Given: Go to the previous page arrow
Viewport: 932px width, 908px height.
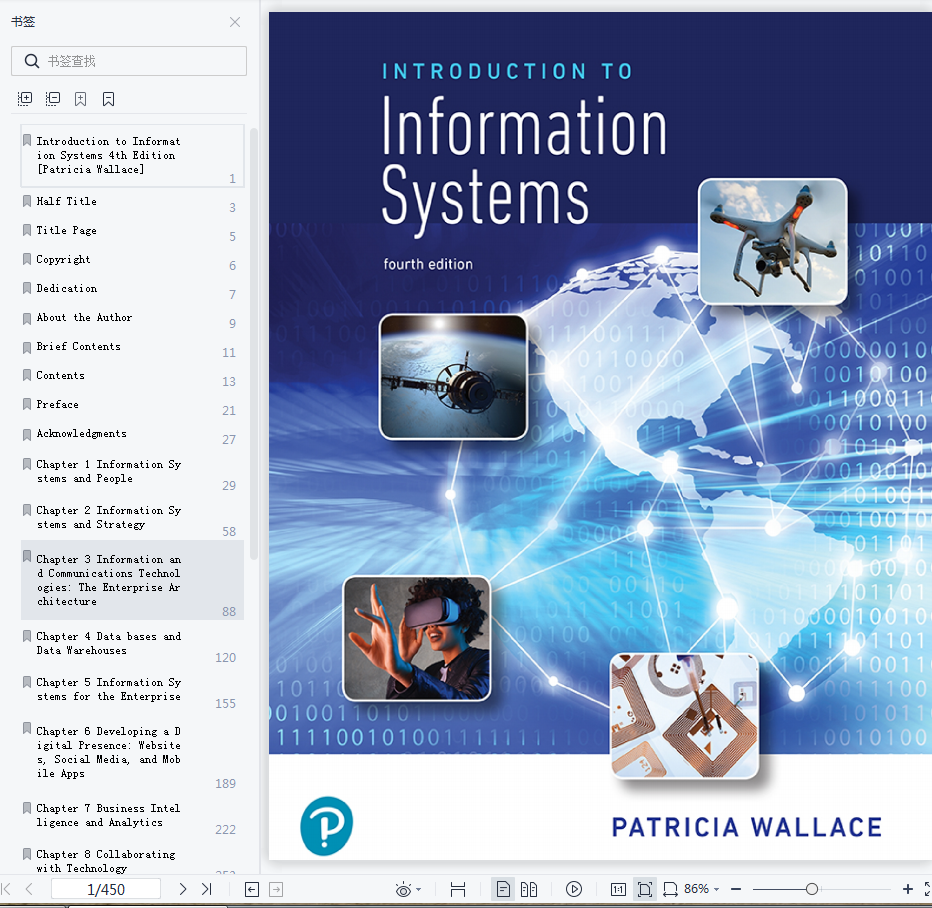Looking at the screenshot, I should tap(29, 889).
